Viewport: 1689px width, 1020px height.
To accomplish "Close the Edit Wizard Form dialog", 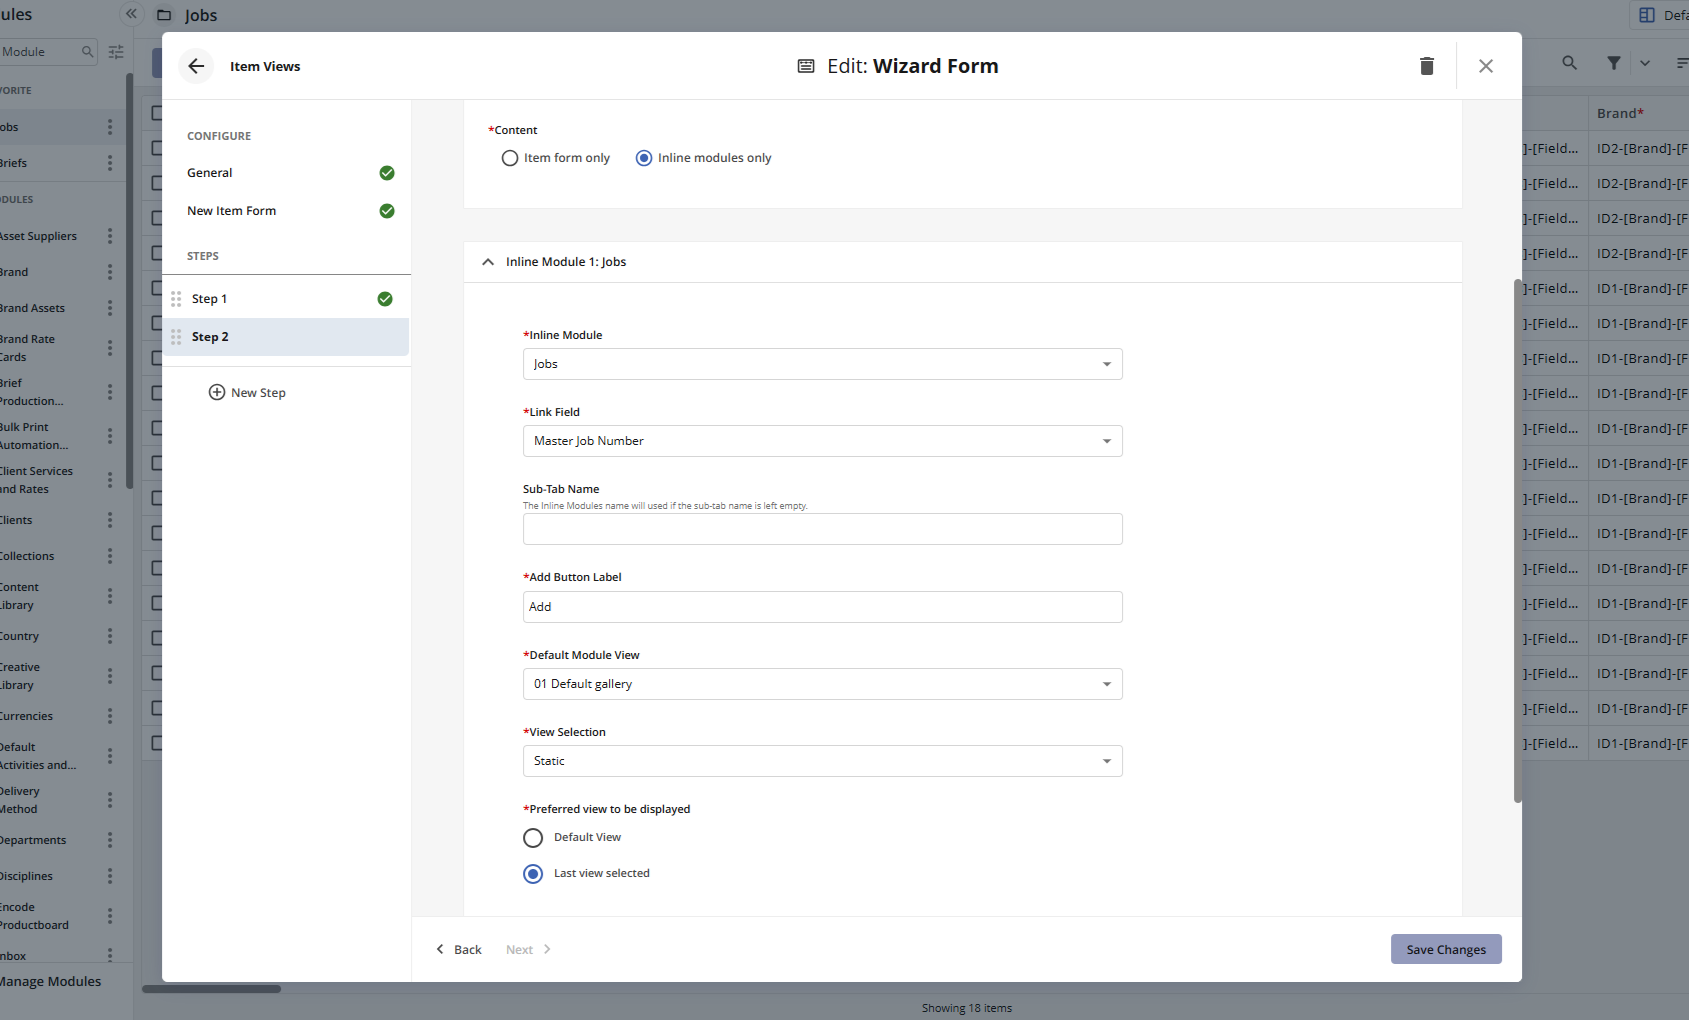I will coord(1486,66).
